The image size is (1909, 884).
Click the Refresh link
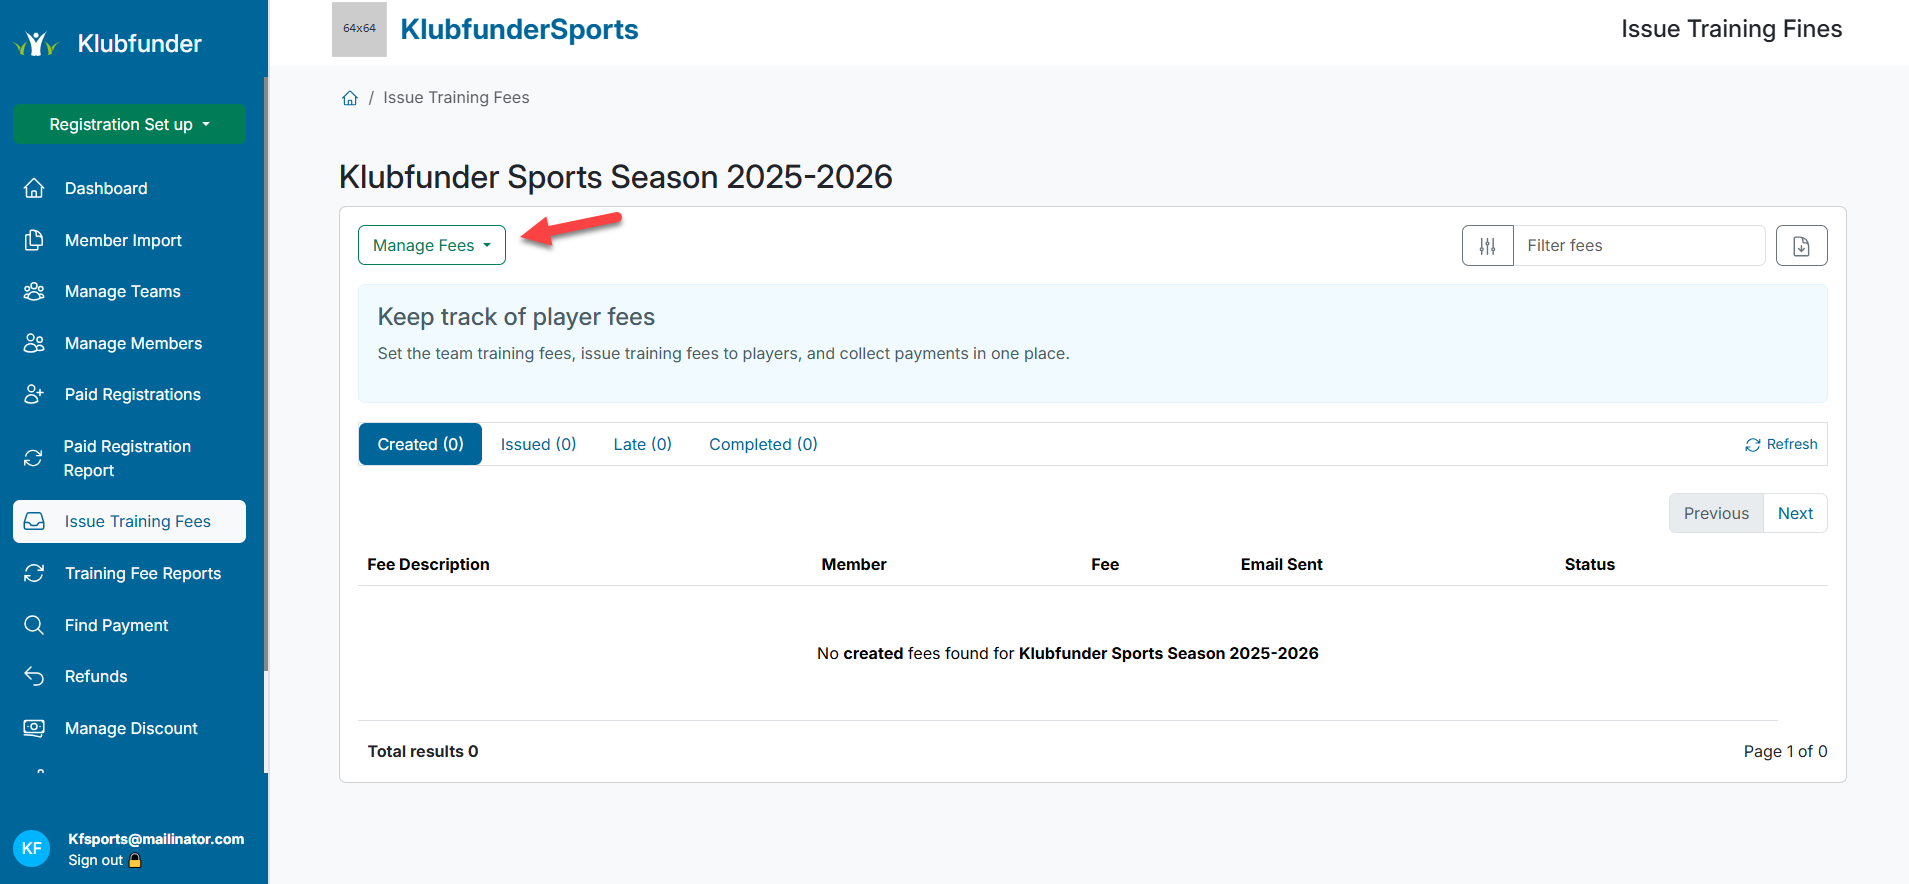[x=1781, y=444]
